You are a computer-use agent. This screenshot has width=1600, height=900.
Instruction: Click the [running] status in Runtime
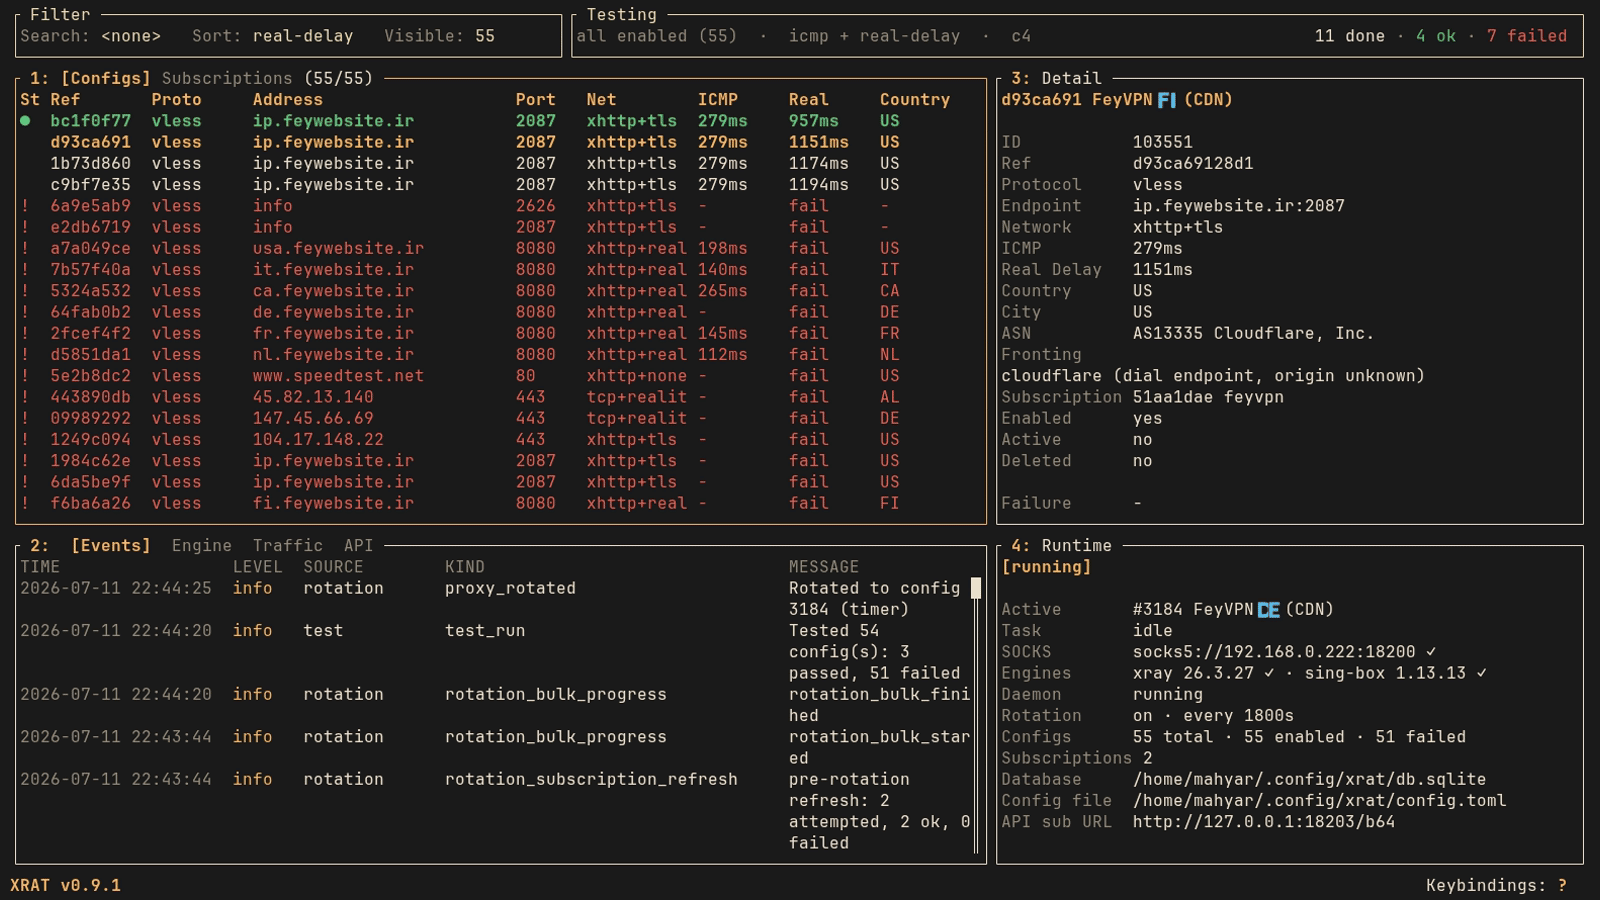coord(1046,567)
